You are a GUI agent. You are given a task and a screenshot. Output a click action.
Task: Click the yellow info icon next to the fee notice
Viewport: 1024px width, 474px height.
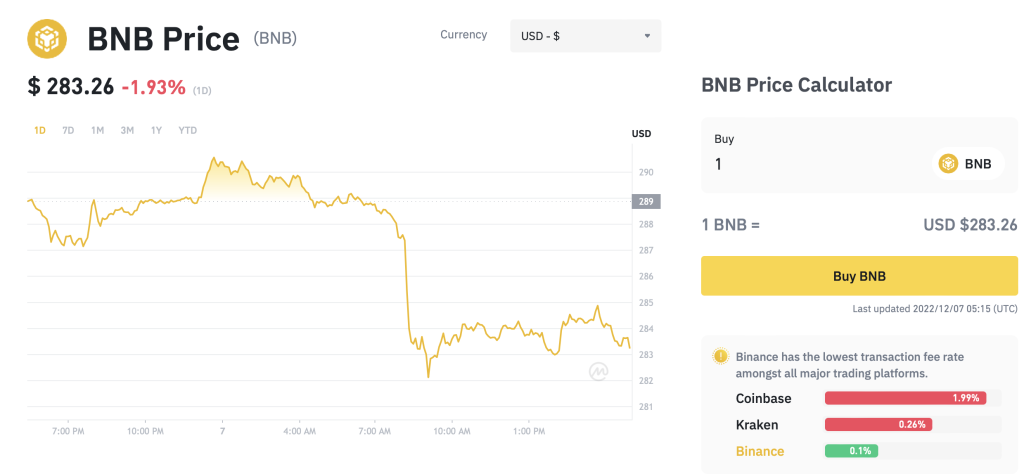(720, 356)
